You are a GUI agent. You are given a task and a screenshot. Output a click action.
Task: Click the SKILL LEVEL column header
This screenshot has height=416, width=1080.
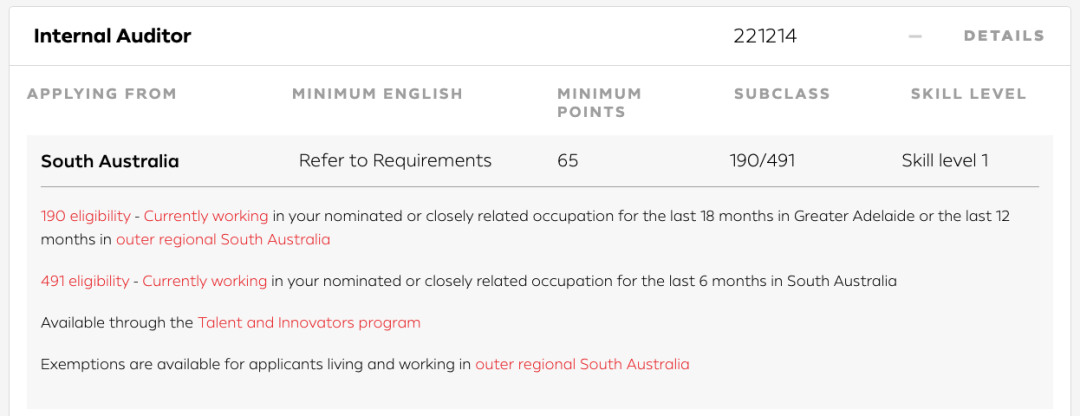click(968, 94)
